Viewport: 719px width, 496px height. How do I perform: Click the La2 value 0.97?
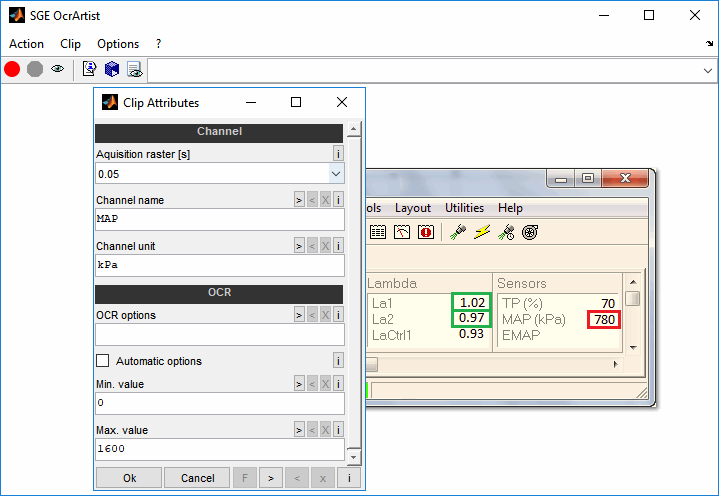pos(472,318)
